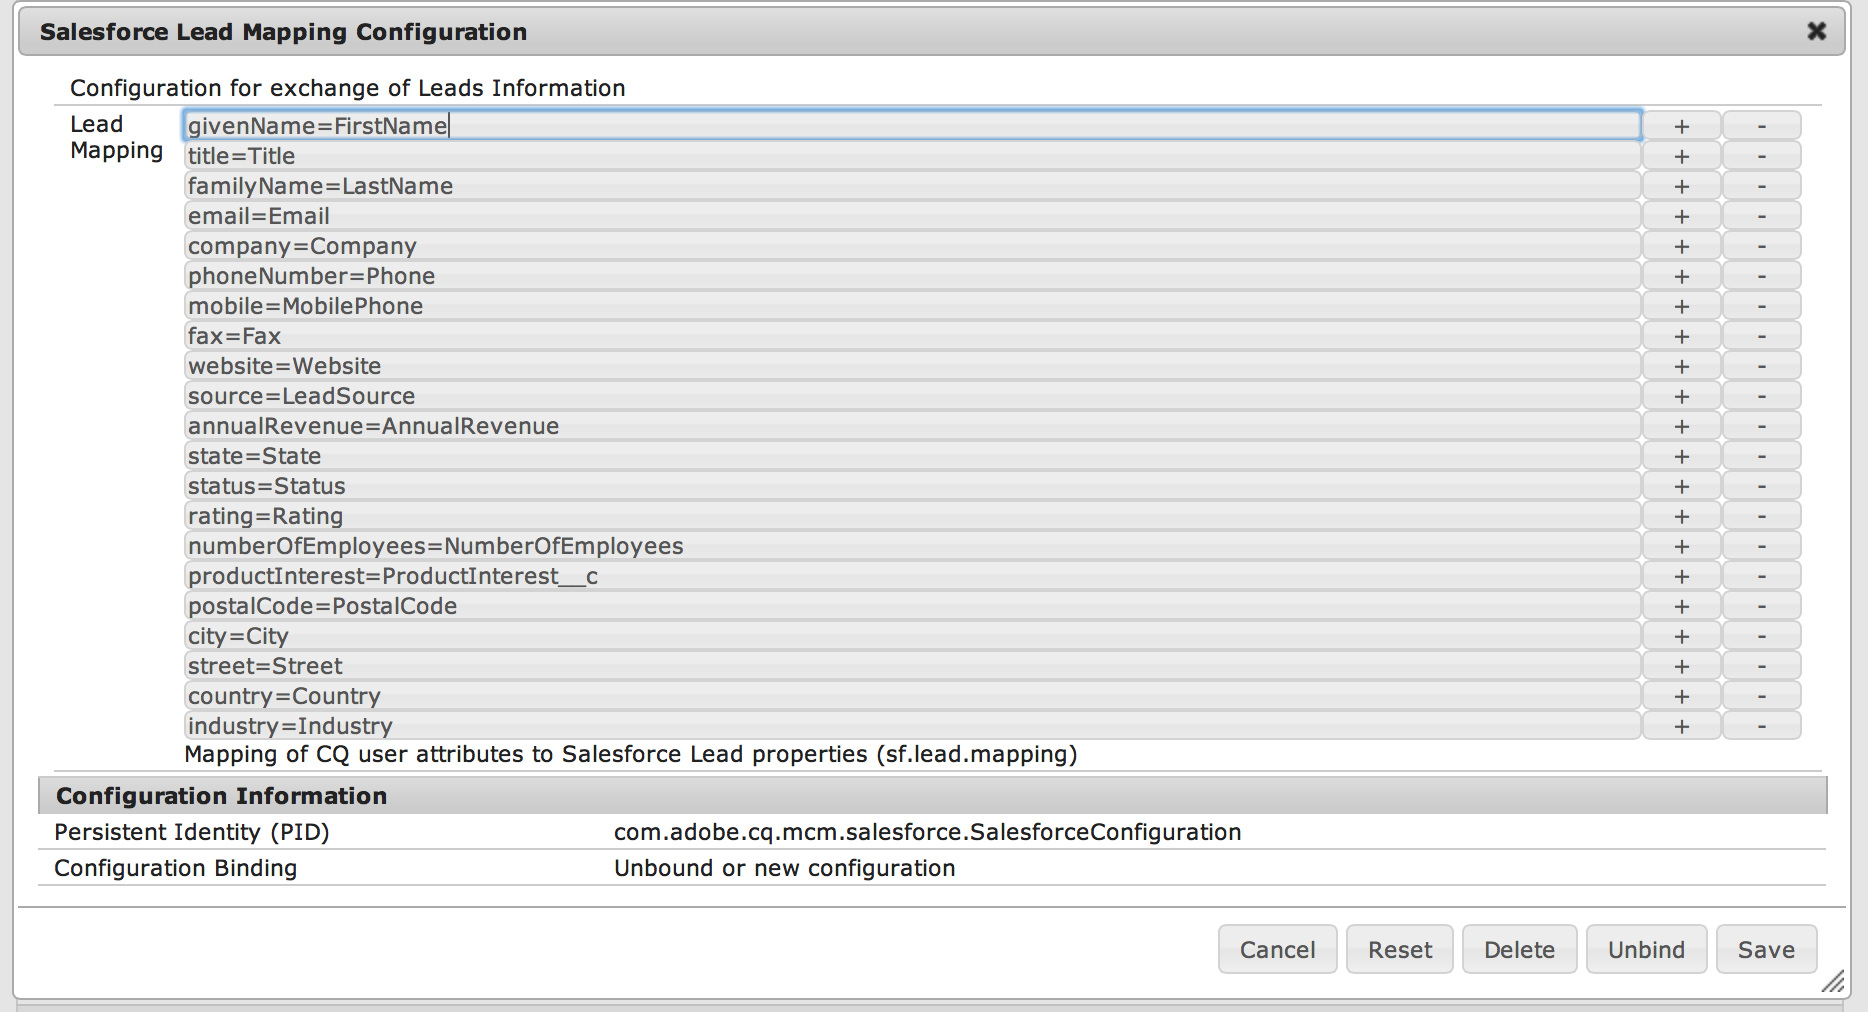Viewport: 1868px width, 1012px height.
Task: Add a row after status=Status
Action: pyautogui.click(x=1682, y=486)
